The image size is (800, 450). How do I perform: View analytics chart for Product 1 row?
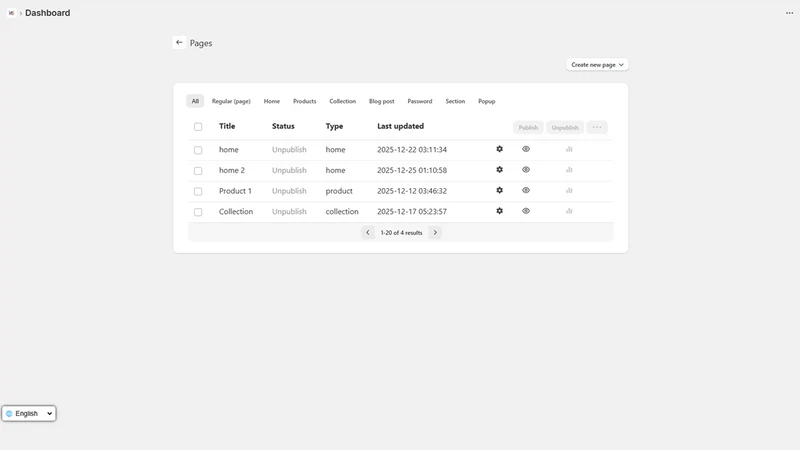click(569, 190)
